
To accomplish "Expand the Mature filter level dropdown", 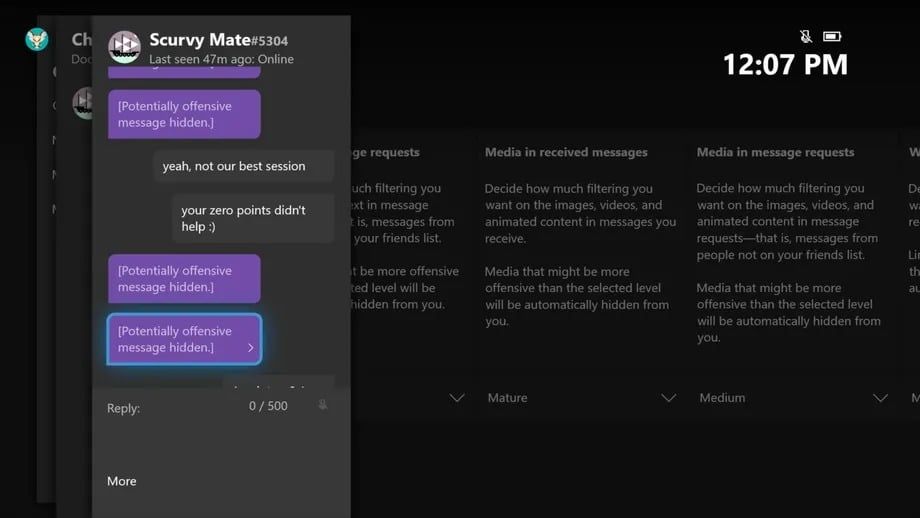I will coord(668,398).
